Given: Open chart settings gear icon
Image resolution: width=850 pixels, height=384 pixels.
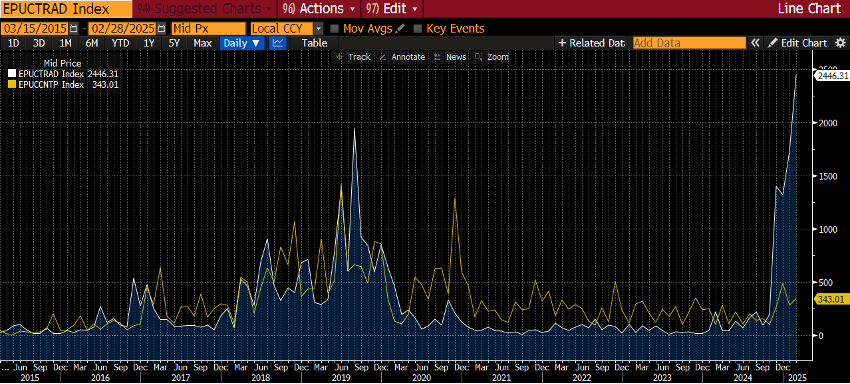Looking at the screenshot, I should coord(840,43).
